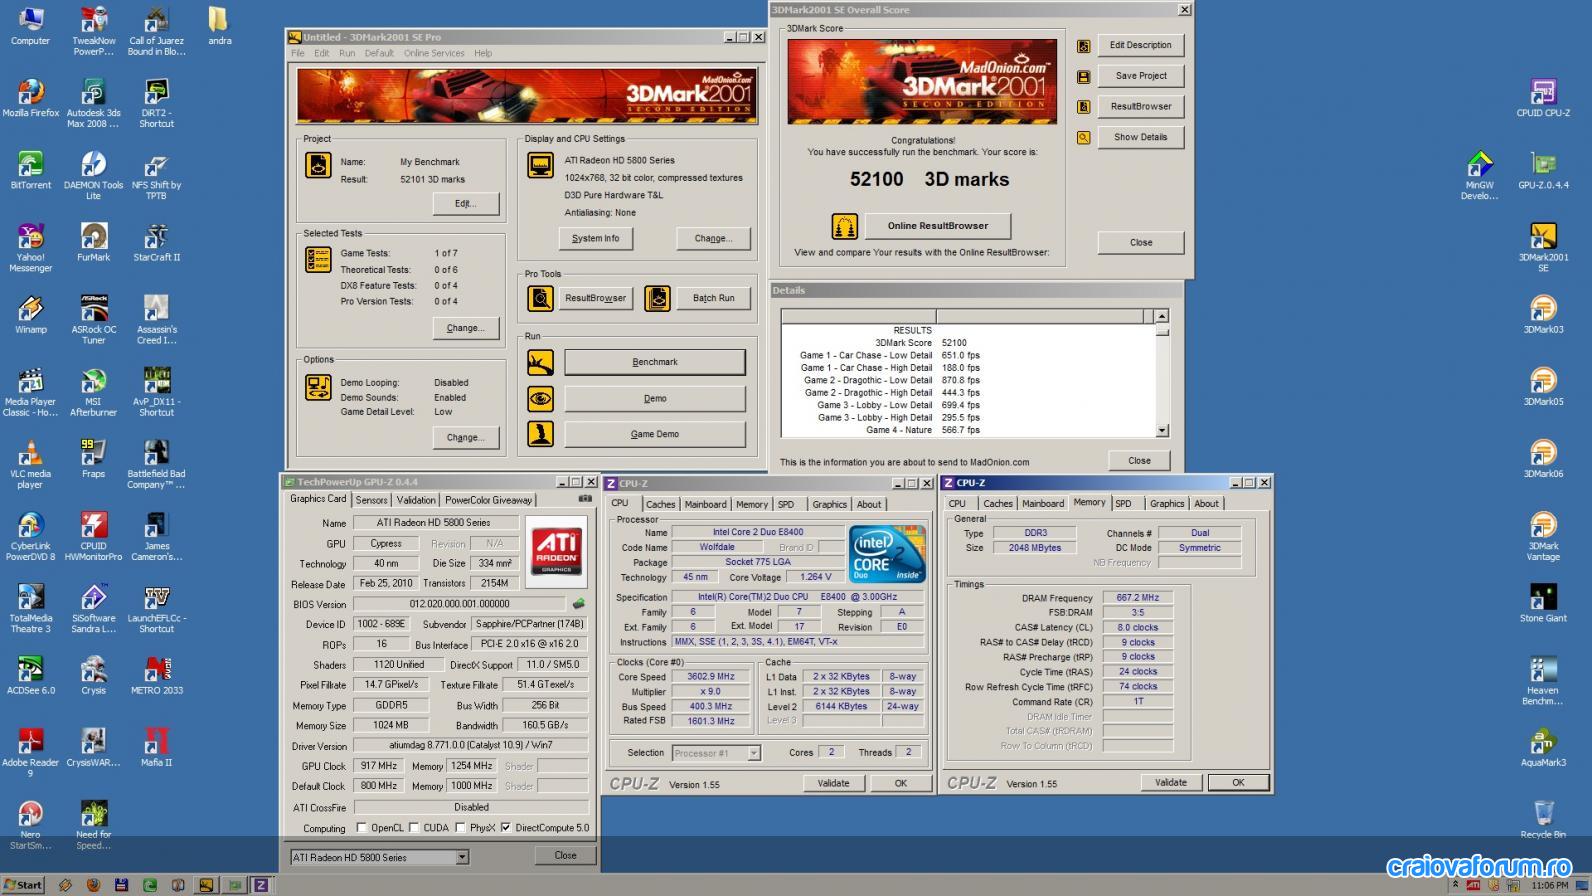1592x896 pixels.
Task: Click the System Info button
Action: pyautogui.click(x=595, y=238)
